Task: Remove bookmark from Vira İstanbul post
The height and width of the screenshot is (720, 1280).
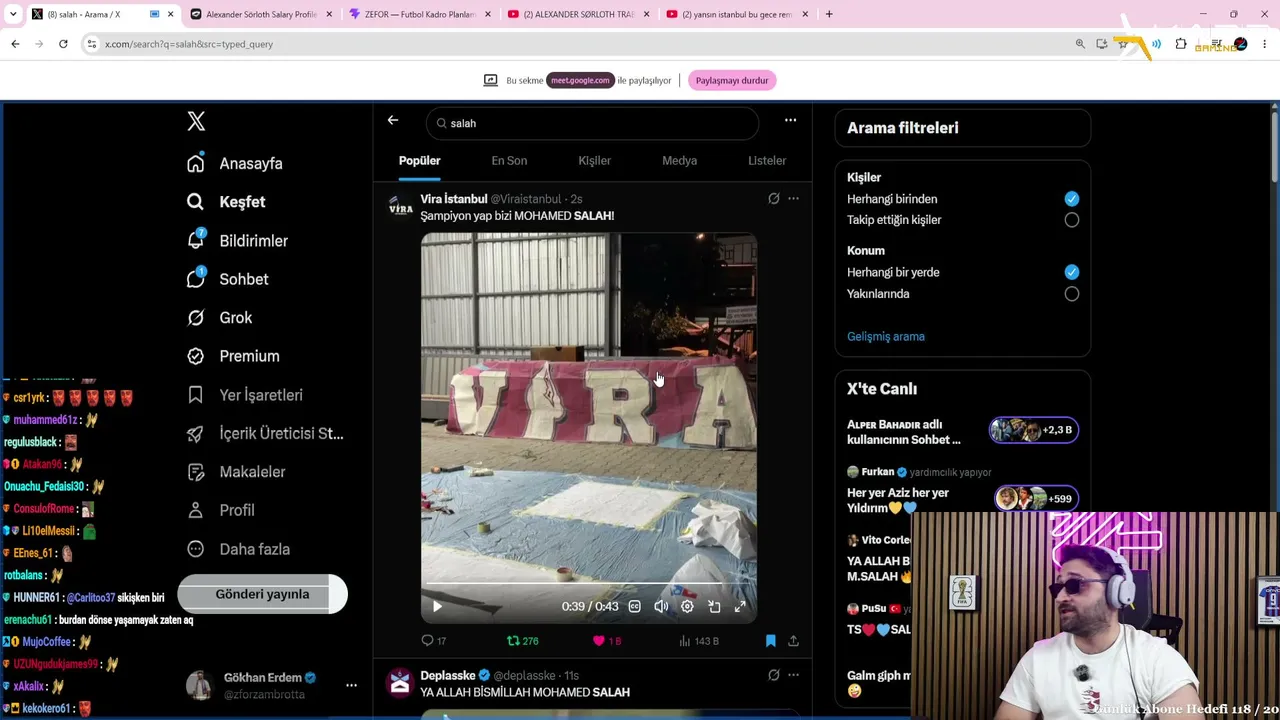Action: pyautogui.click(x=770, y=640)
